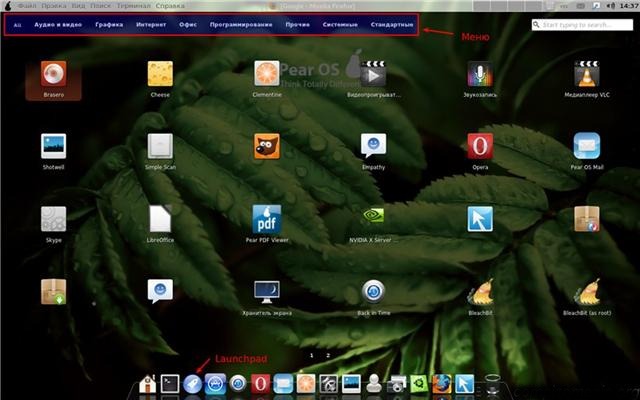Open the Файл menu
The width and height of the screenshot is (640, 400).
27,6
